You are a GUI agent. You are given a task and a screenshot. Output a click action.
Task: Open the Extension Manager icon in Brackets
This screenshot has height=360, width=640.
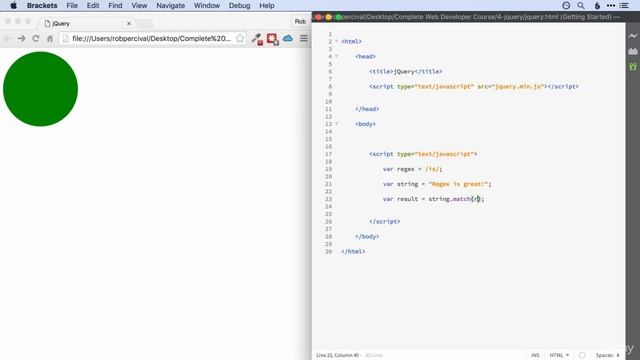[633, 51]
